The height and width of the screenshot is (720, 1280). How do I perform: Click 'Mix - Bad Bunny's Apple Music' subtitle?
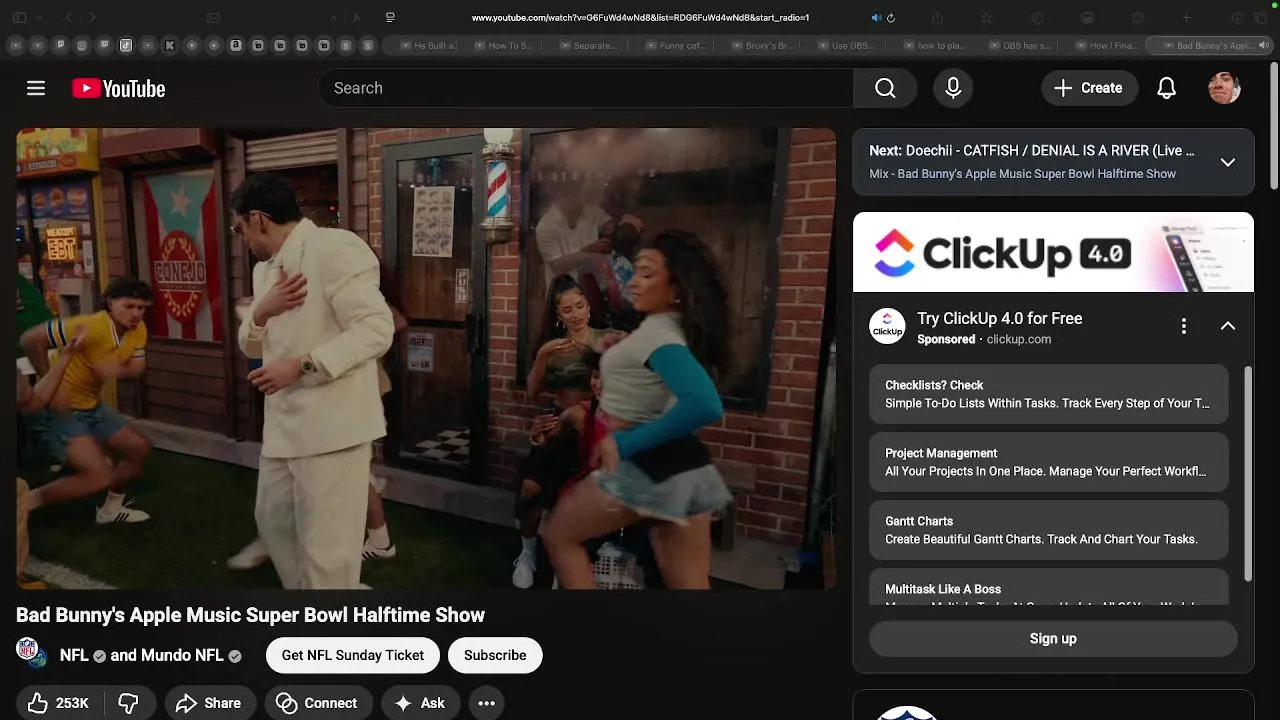1022,174
